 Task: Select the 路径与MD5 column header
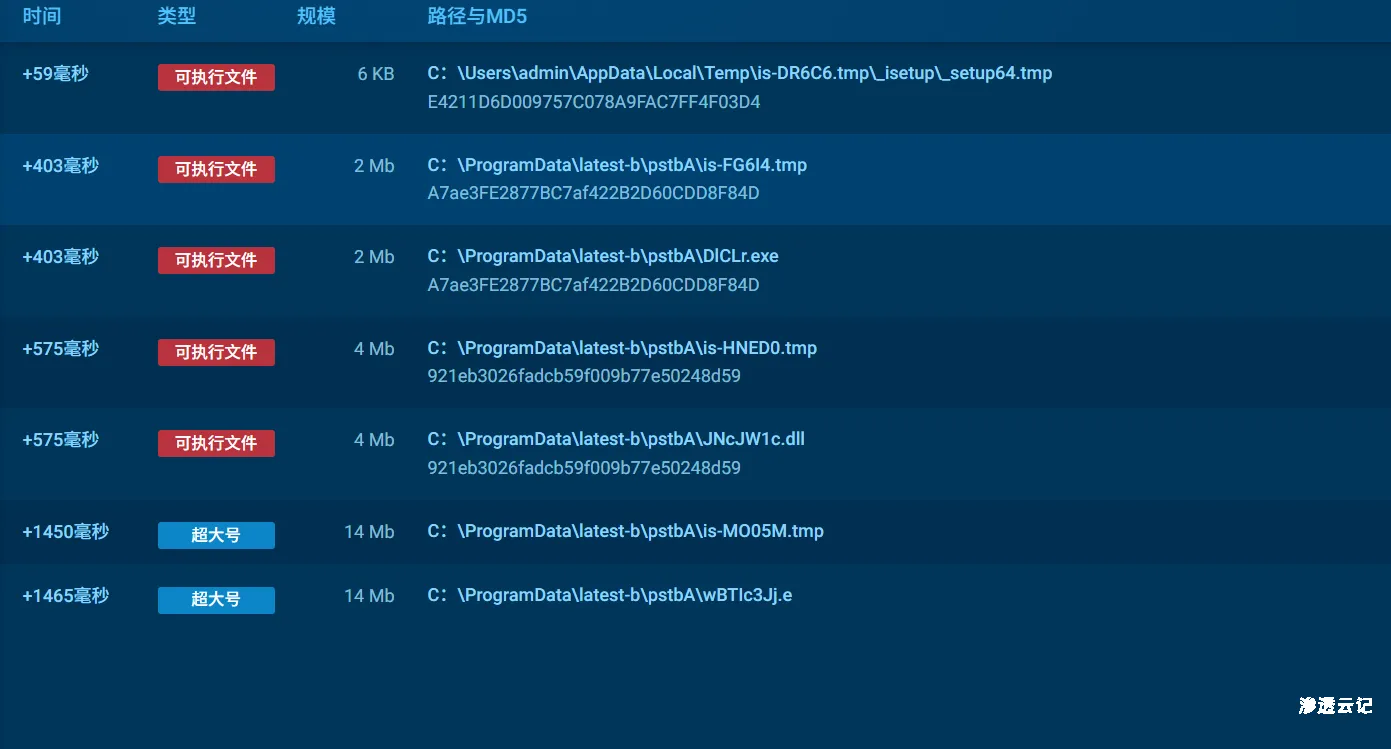[476, 16]
